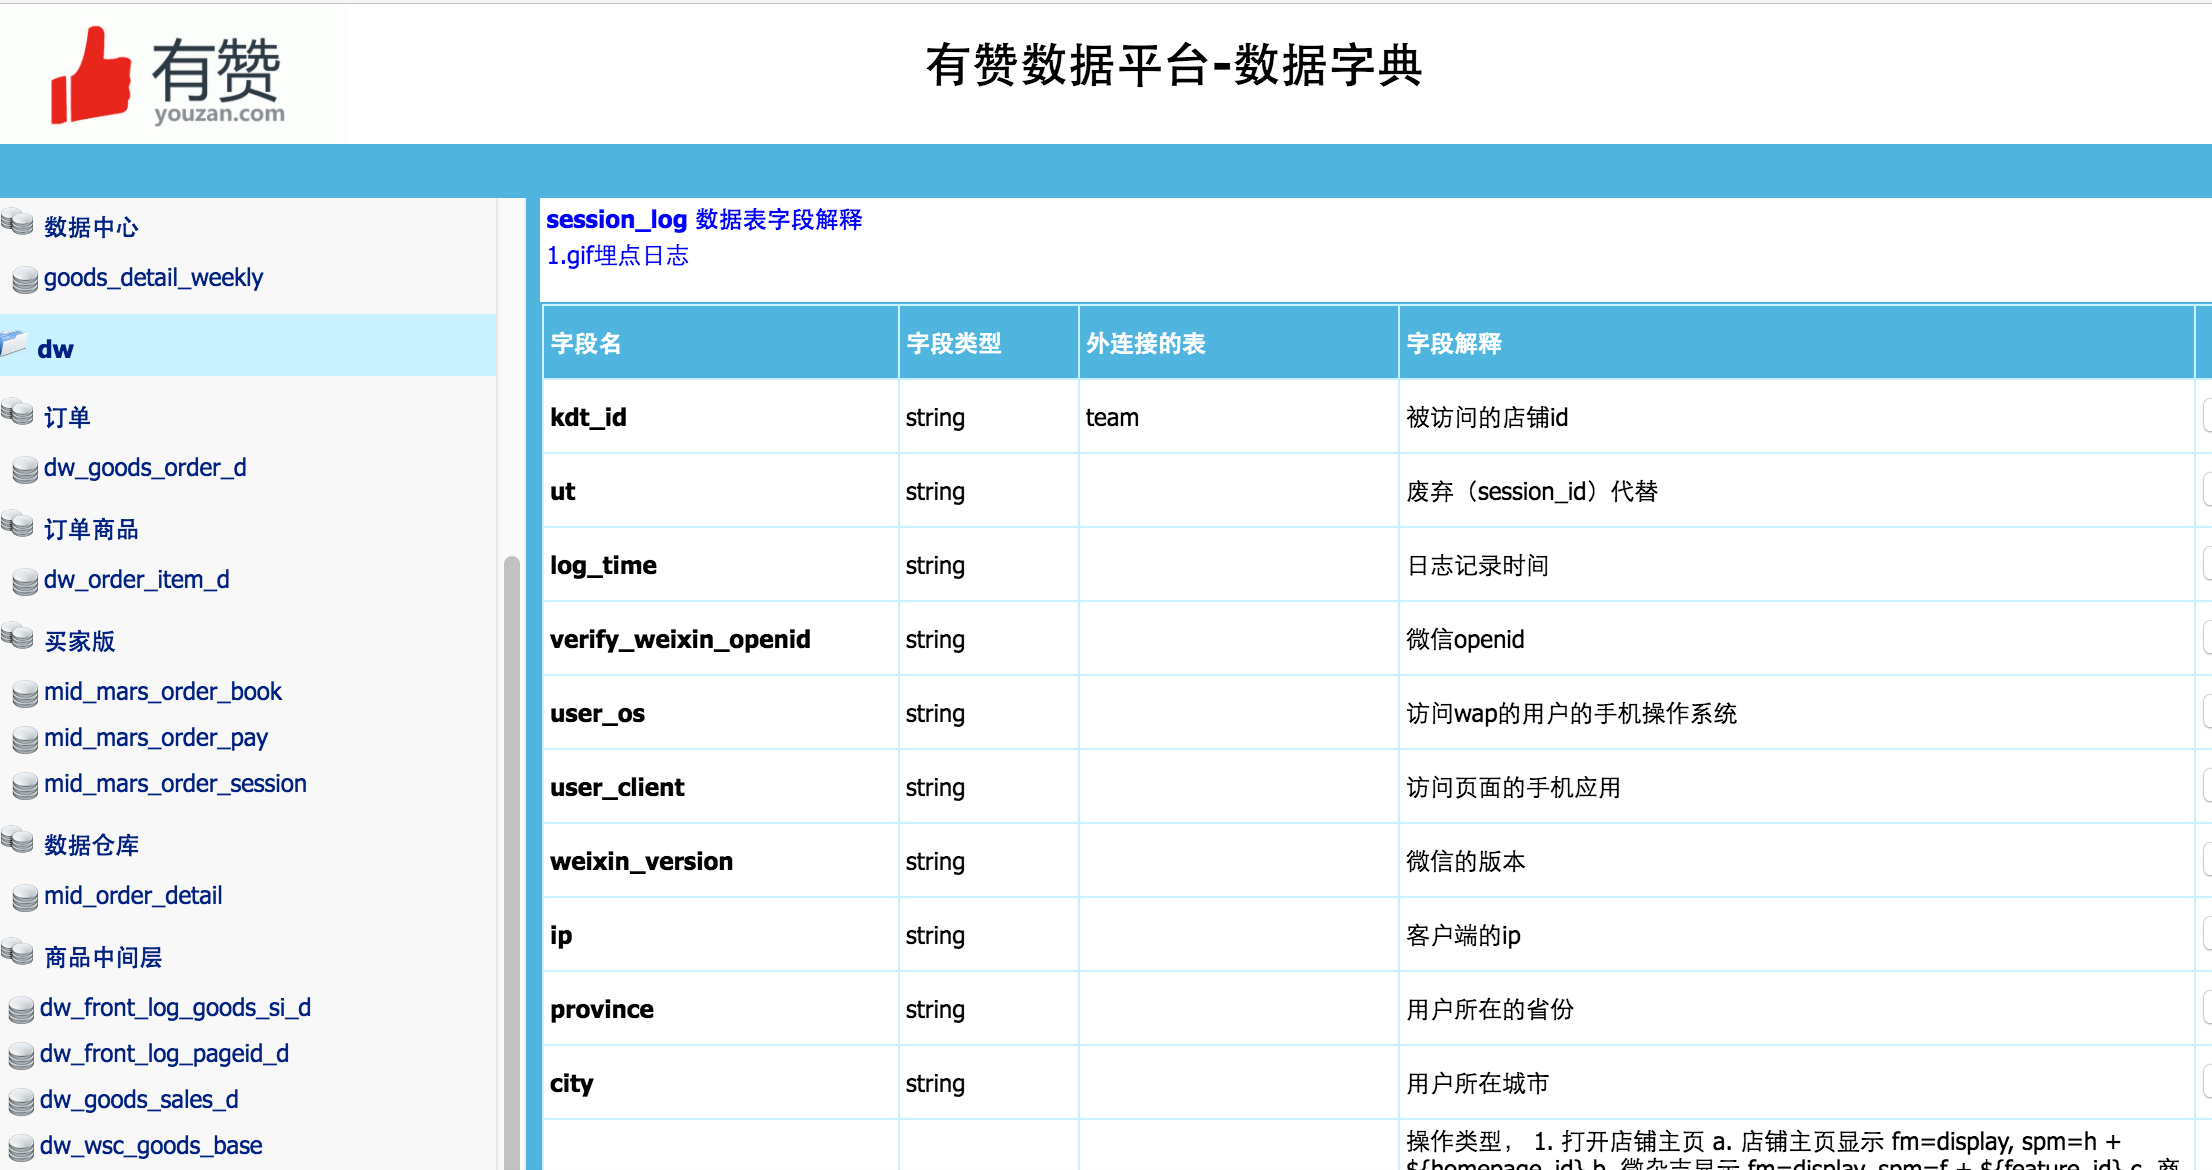Open dw_wsc_goods_base in the sidebar

coord(151,1146)
